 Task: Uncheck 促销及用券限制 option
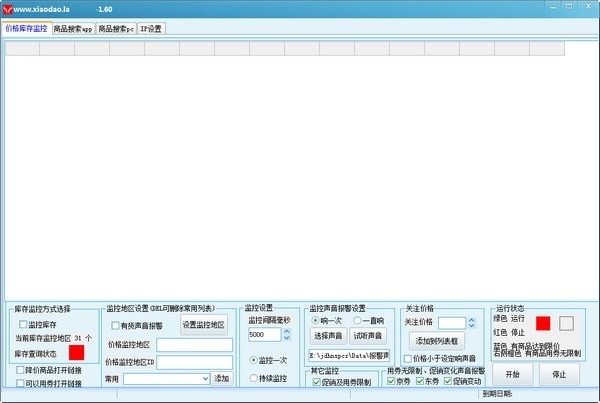(316, 382)
